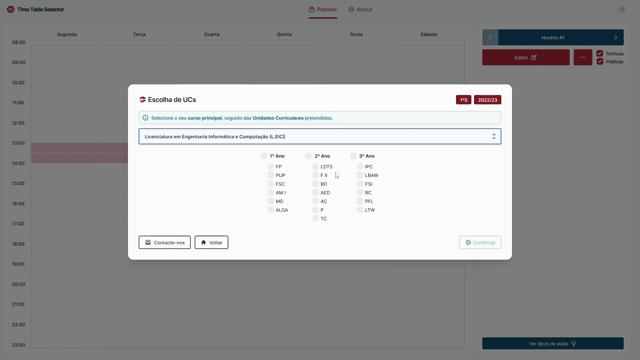Open the About tab
The image size is (640, 360).
360,9
